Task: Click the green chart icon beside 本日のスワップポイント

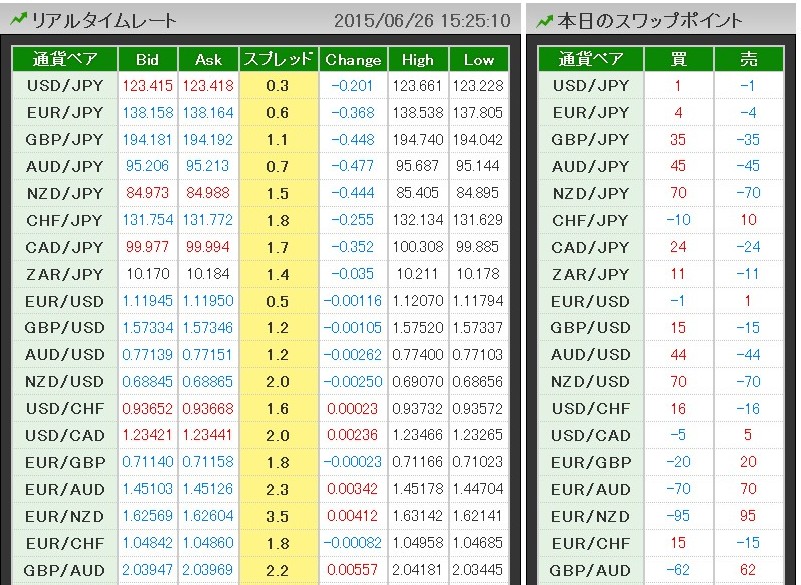Action: (x=544, y=19)
